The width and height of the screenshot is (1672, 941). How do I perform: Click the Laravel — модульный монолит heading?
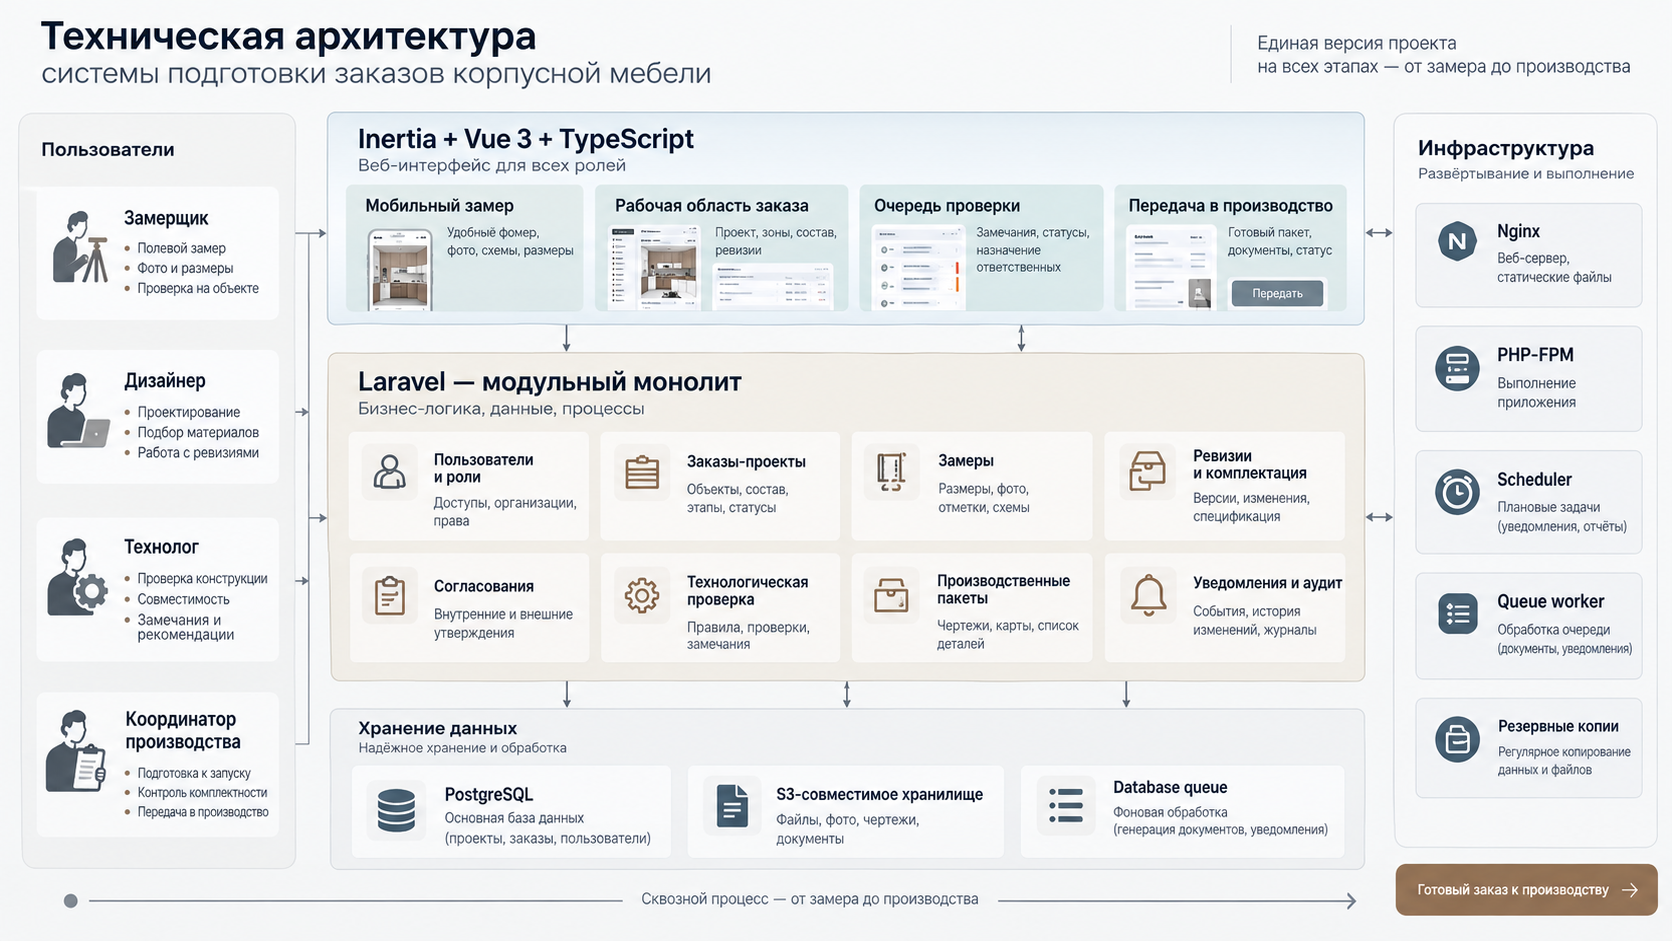click(x=550, y=382)
